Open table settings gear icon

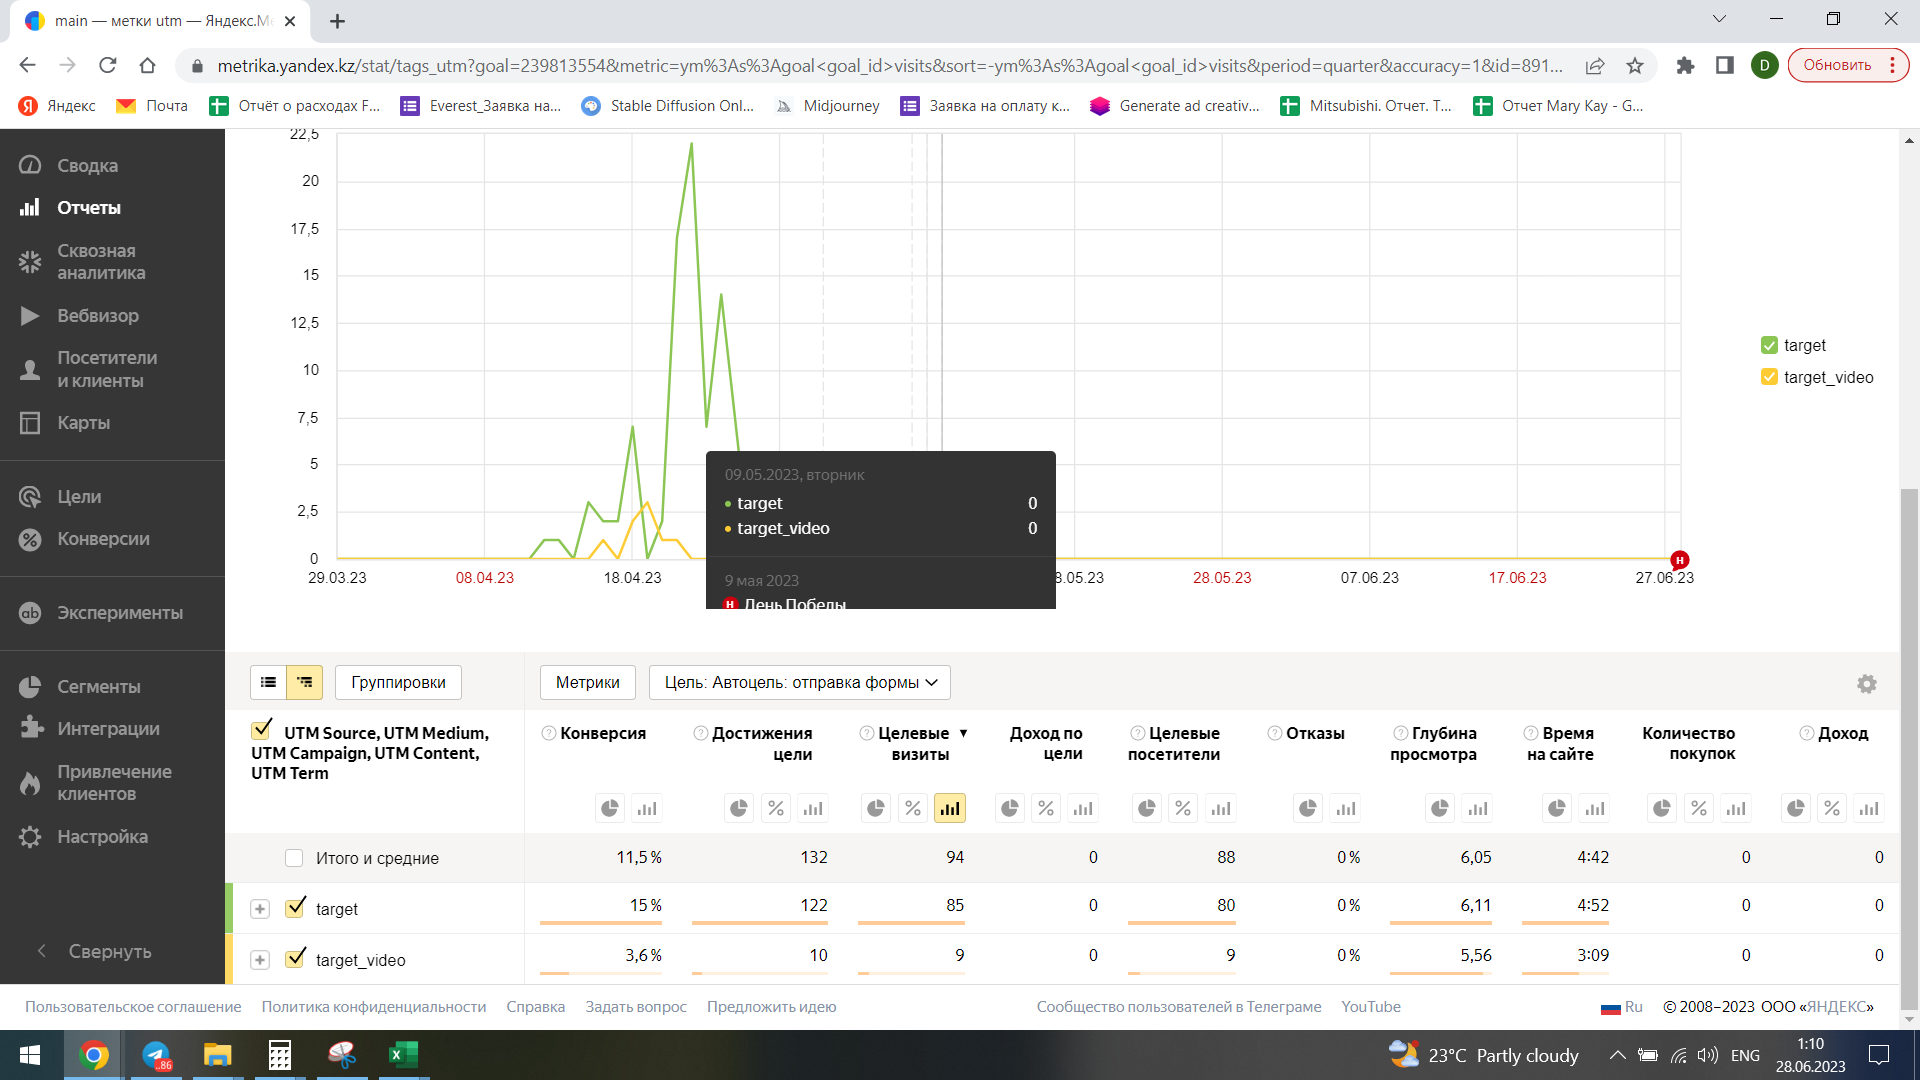coord(1866,684)
